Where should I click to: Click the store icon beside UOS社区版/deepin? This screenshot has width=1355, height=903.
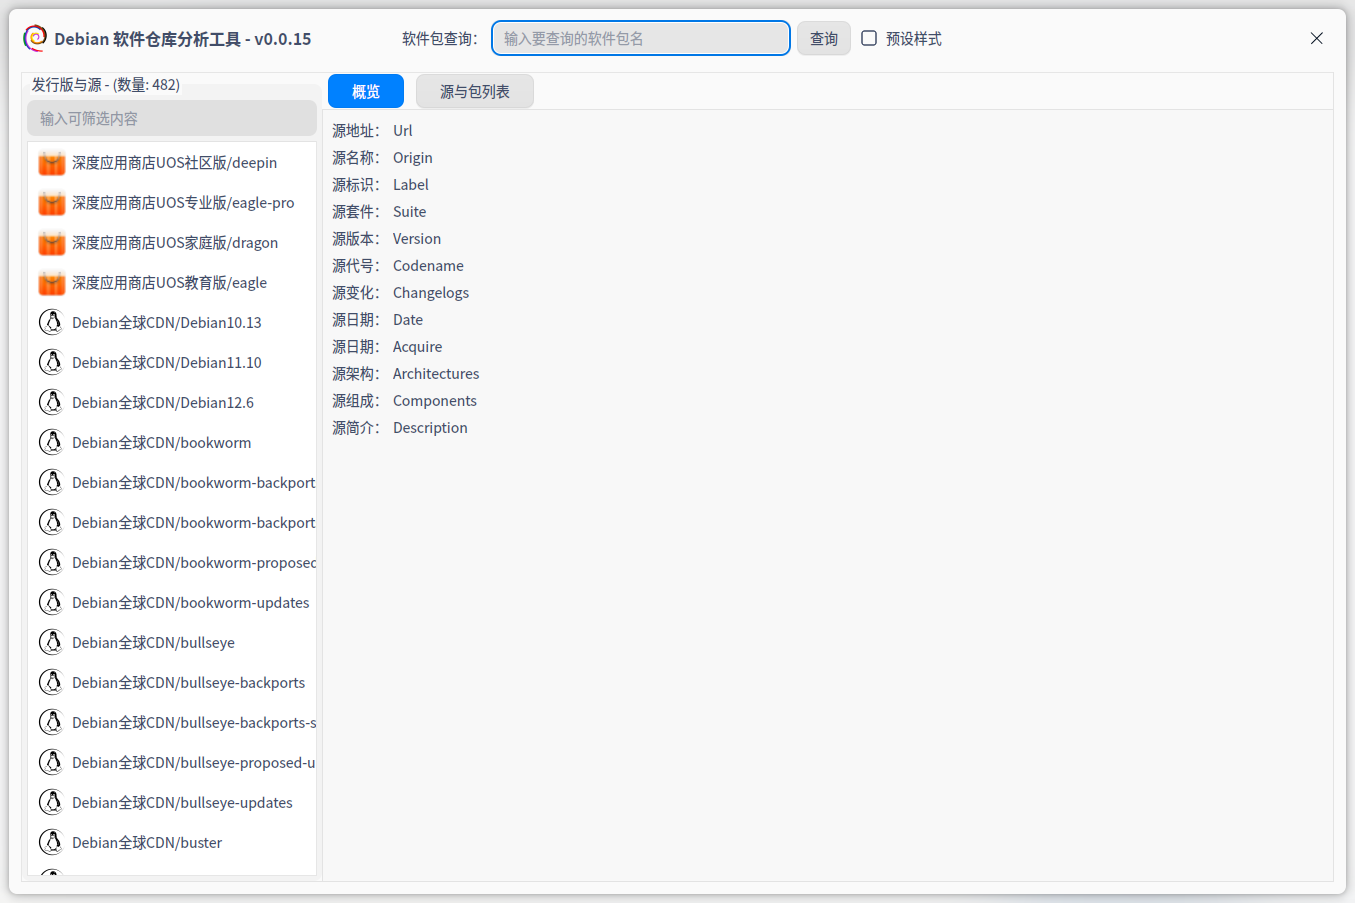tap(52, 162)
